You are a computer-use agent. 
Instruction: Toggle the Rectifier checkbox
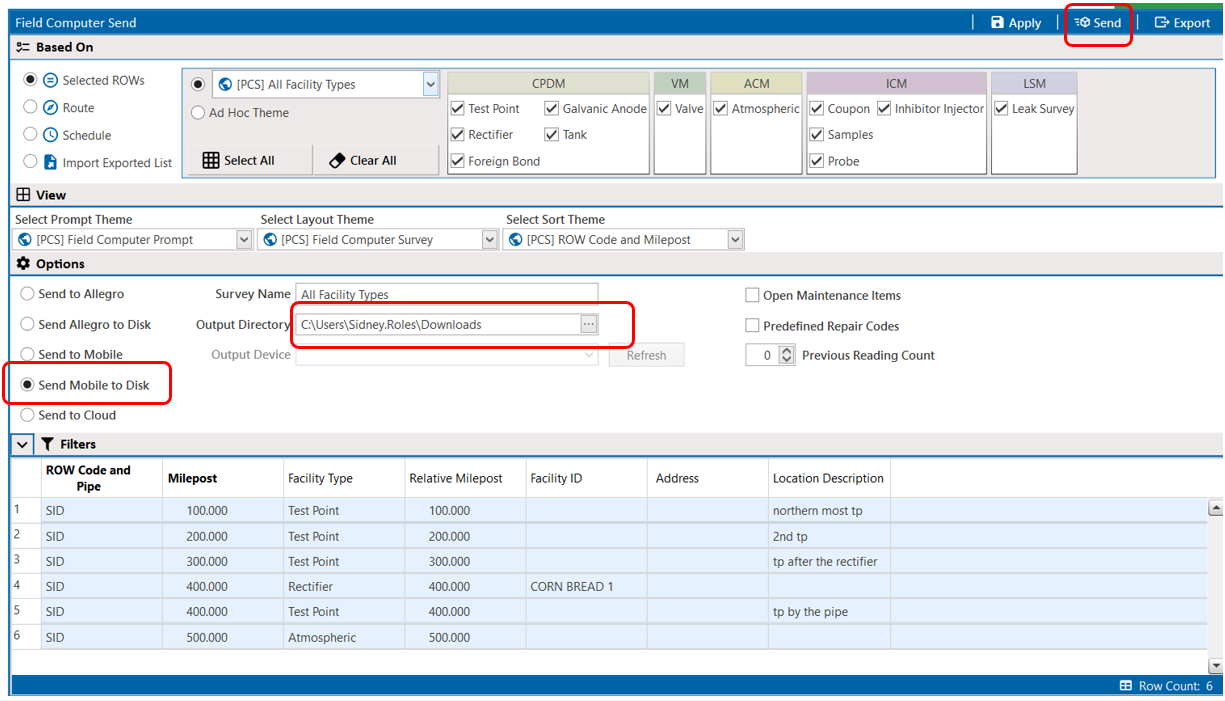click(x=457, y=134)
